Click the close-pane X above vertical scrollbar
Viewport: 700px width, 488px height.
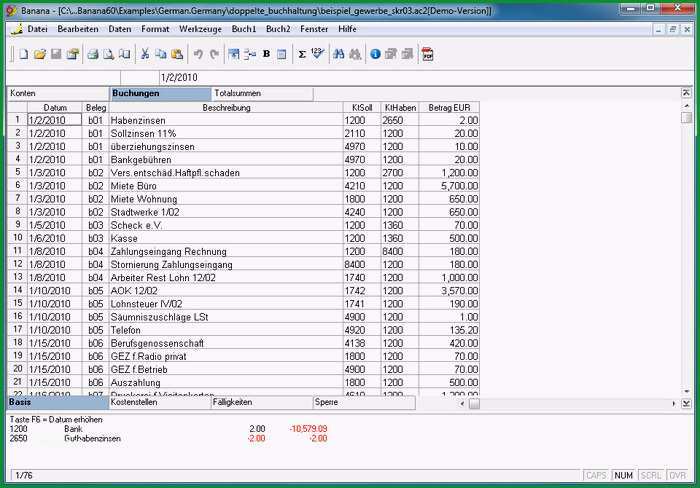pyautogui.click(x=686, y=93)
